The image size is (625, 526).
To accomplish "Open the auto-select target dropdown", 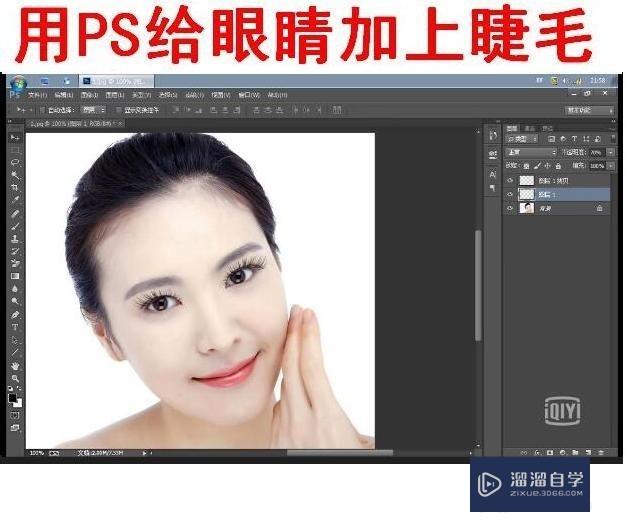I will click(x=94, y=110).
